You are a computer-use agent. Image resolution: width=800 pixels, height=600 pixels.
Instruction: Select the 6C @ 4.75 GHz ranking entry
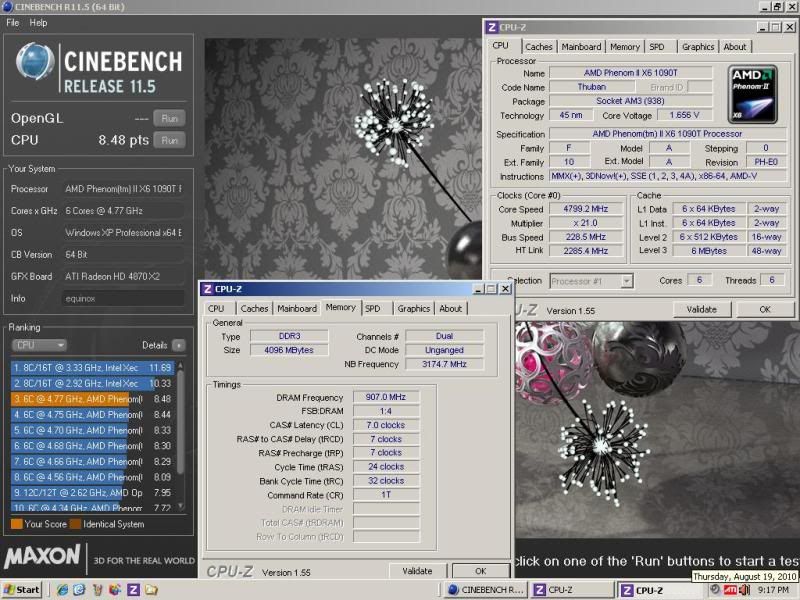[92, 415]
